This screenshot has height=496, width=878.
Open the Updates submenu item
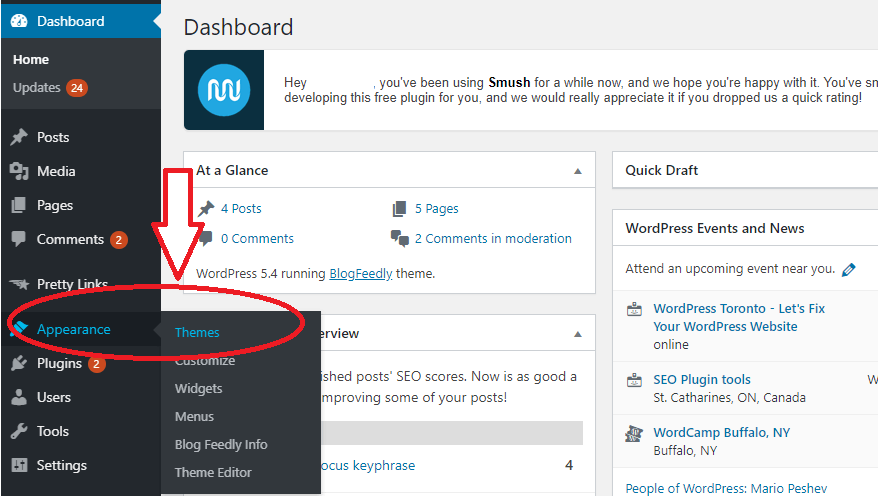tap(36, 88)
